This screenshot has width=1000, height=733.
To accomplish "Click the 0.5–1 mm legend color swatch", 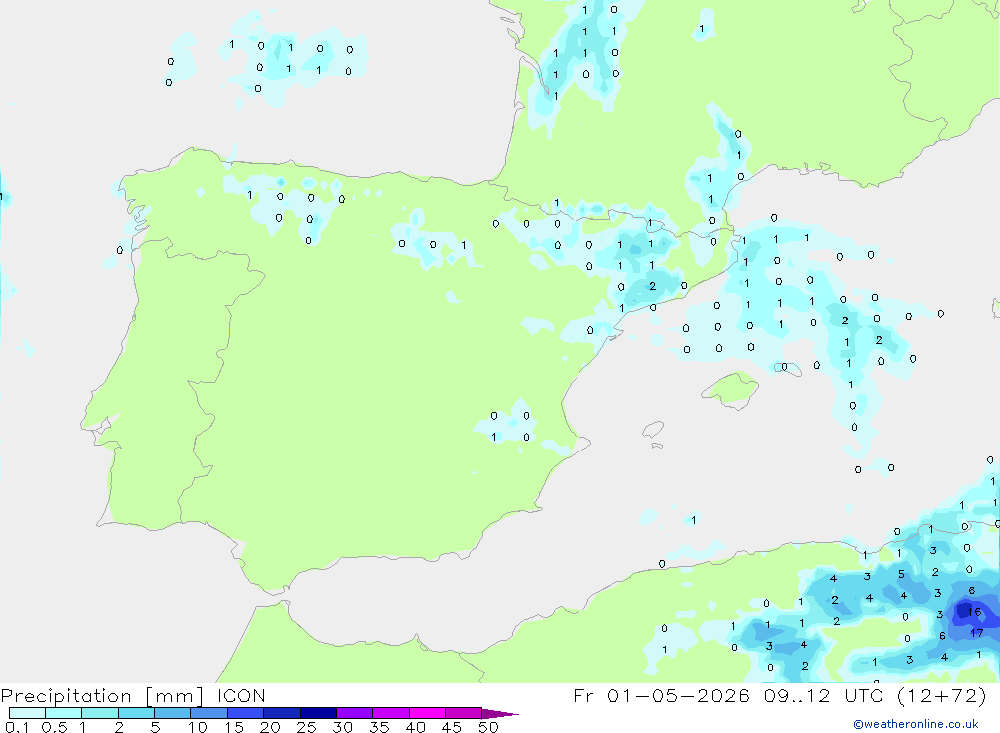I will click(64, 713).
